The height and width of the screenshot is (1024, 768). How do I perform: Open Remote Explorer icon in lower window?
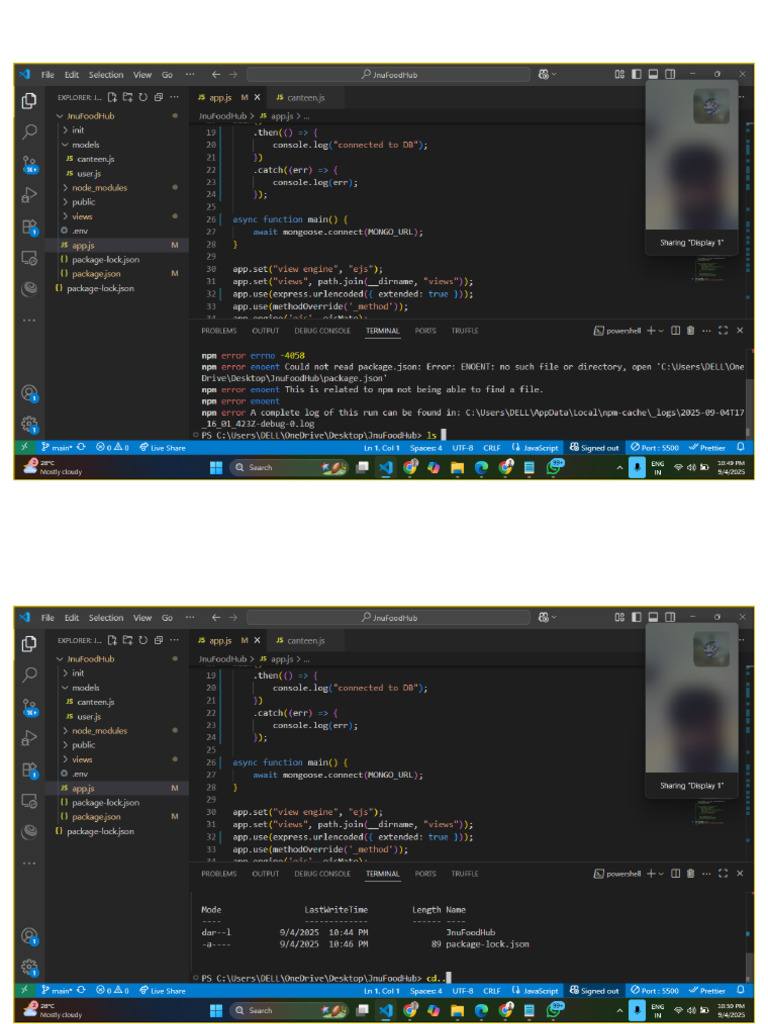coord(29,801)
